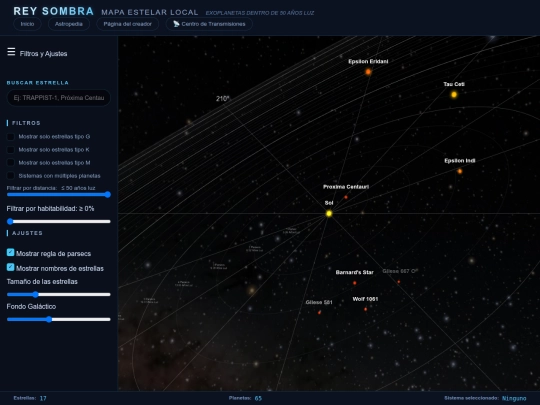Screen dimensions: 540x405
Task: Click the Planetas count '65'
Action: (258, 398)
